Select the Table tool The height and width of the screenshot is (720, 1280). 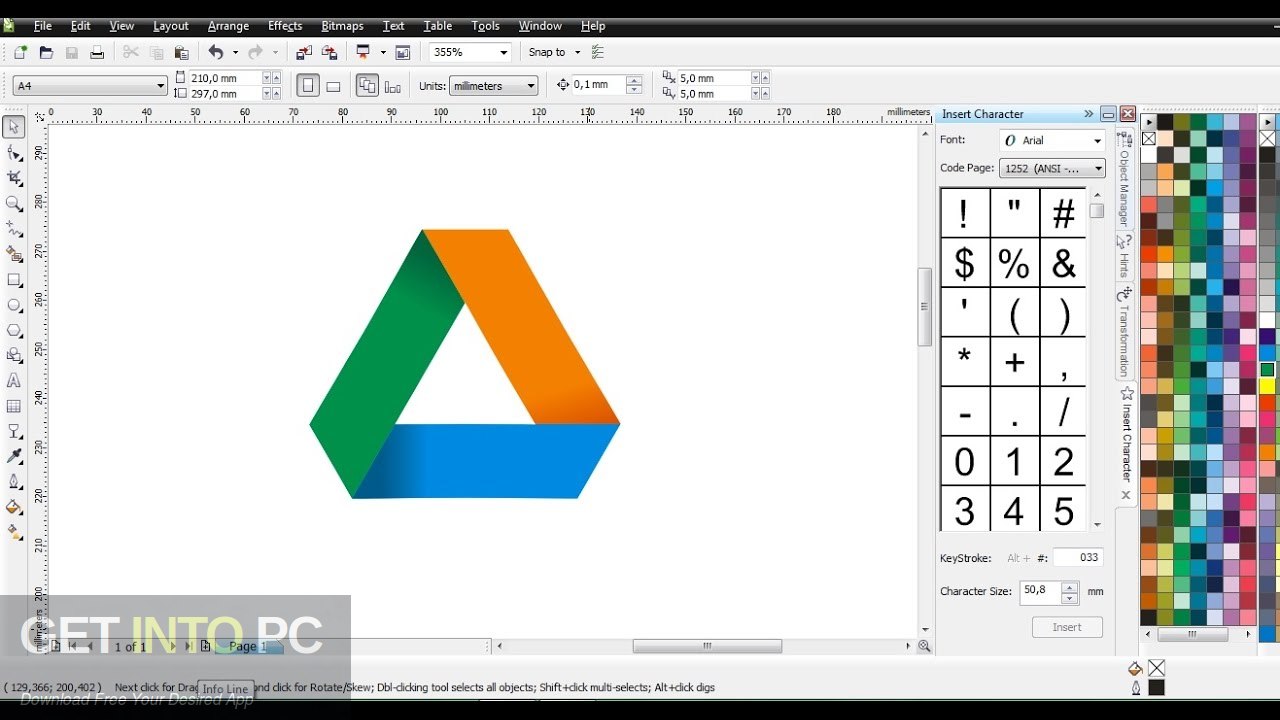coord(14,406)
